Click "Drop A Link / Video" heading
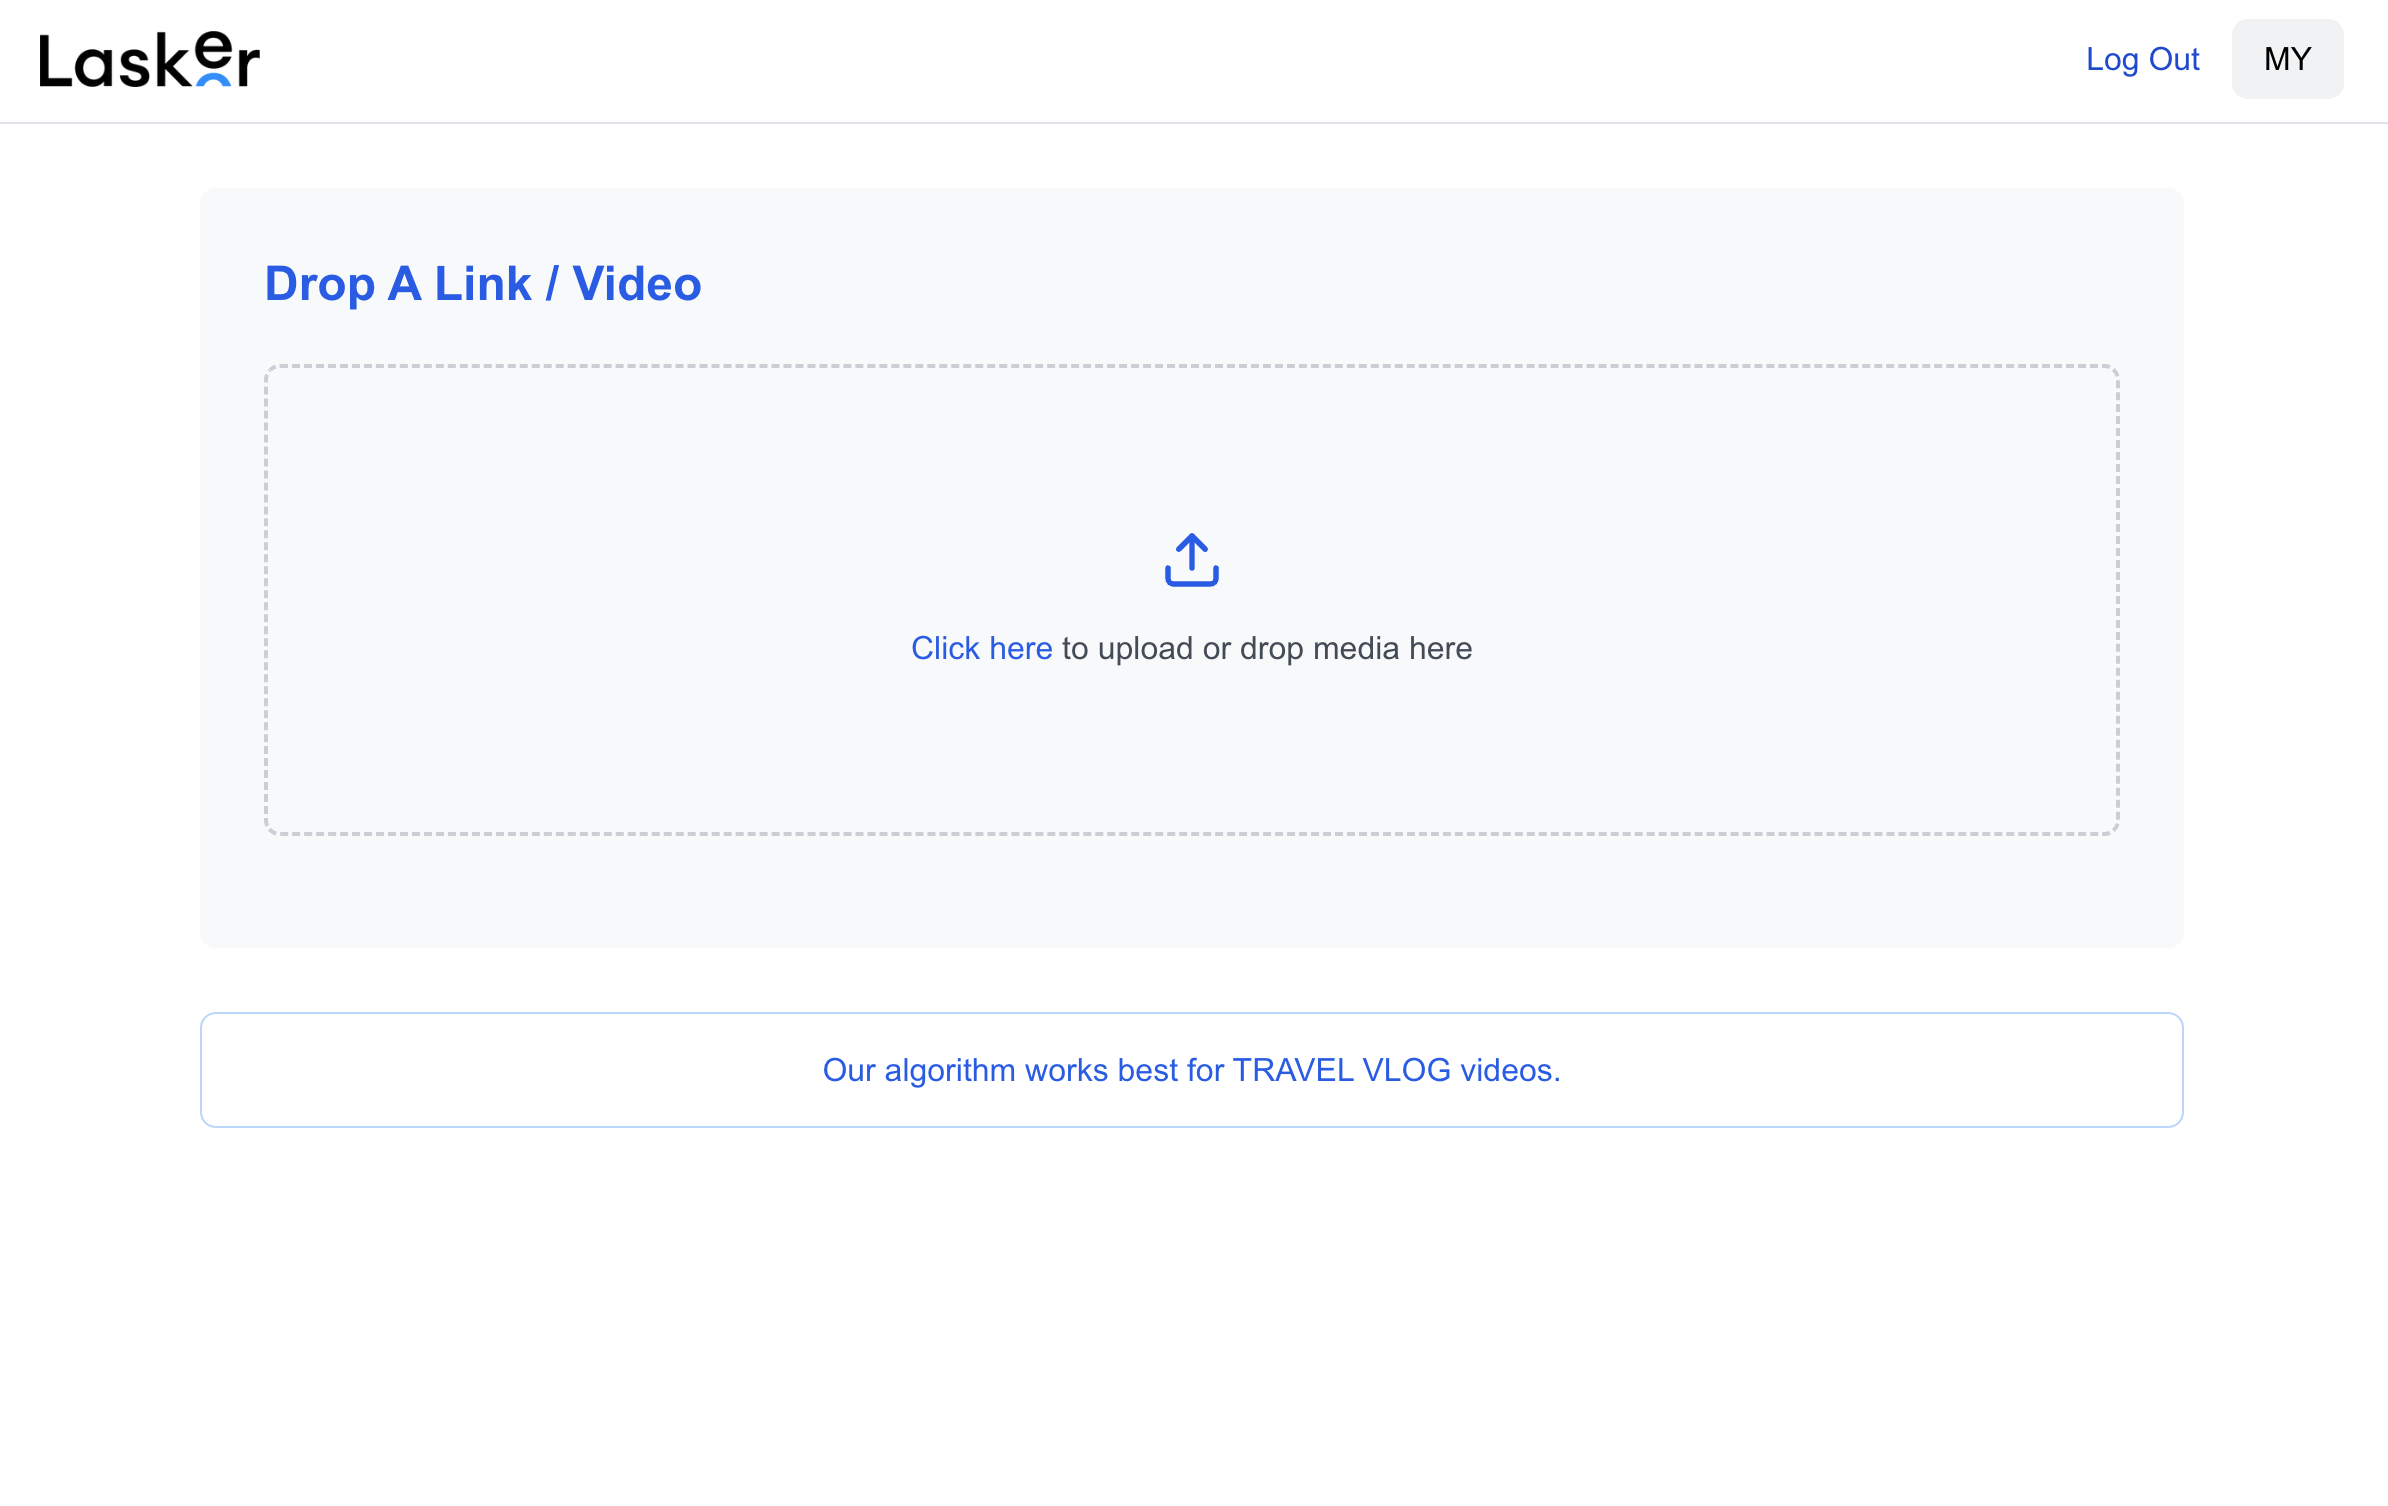The height and width of the screenshot is (1506, 2388). (x=482, y=284)
